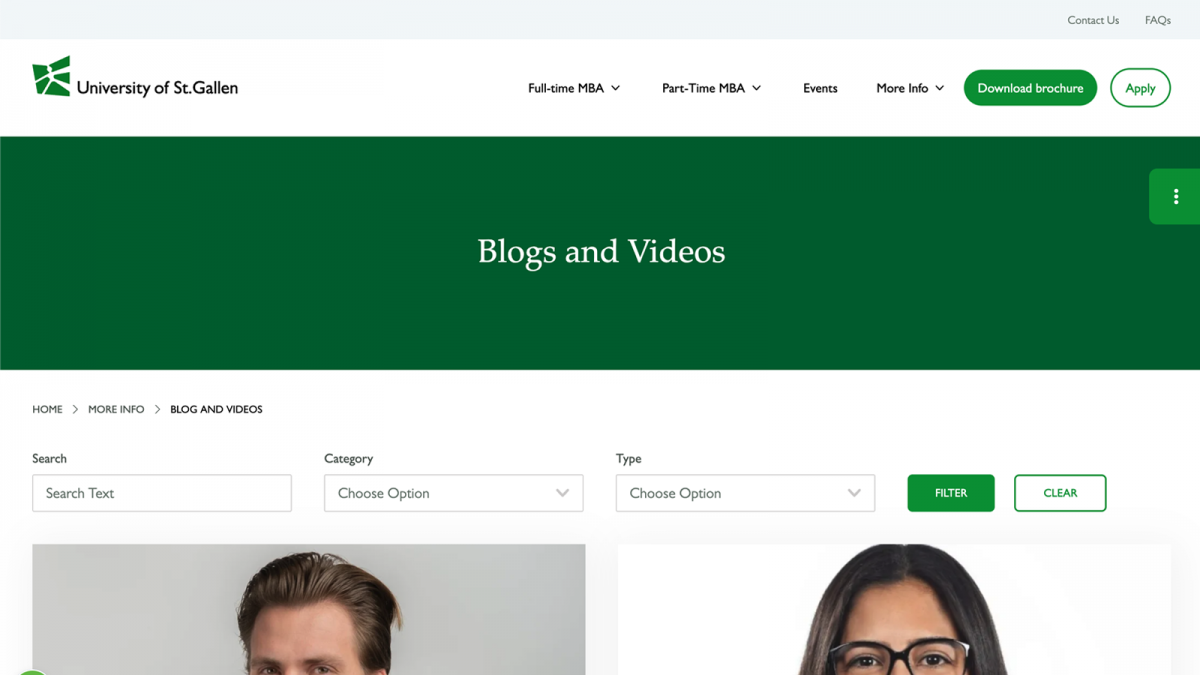The width and height of the screenshot is (1200, 675).
Task: Go to HOME in the breadcrumb
Action: point(47,409)
